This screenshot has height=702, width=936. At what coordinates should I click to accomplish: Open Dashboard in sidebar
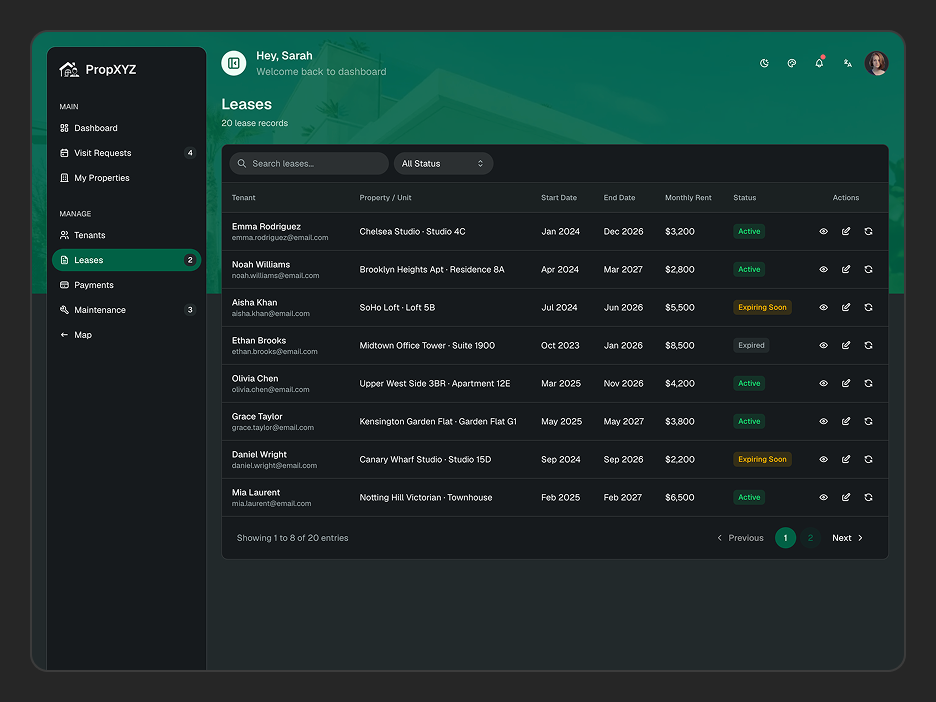127,128
